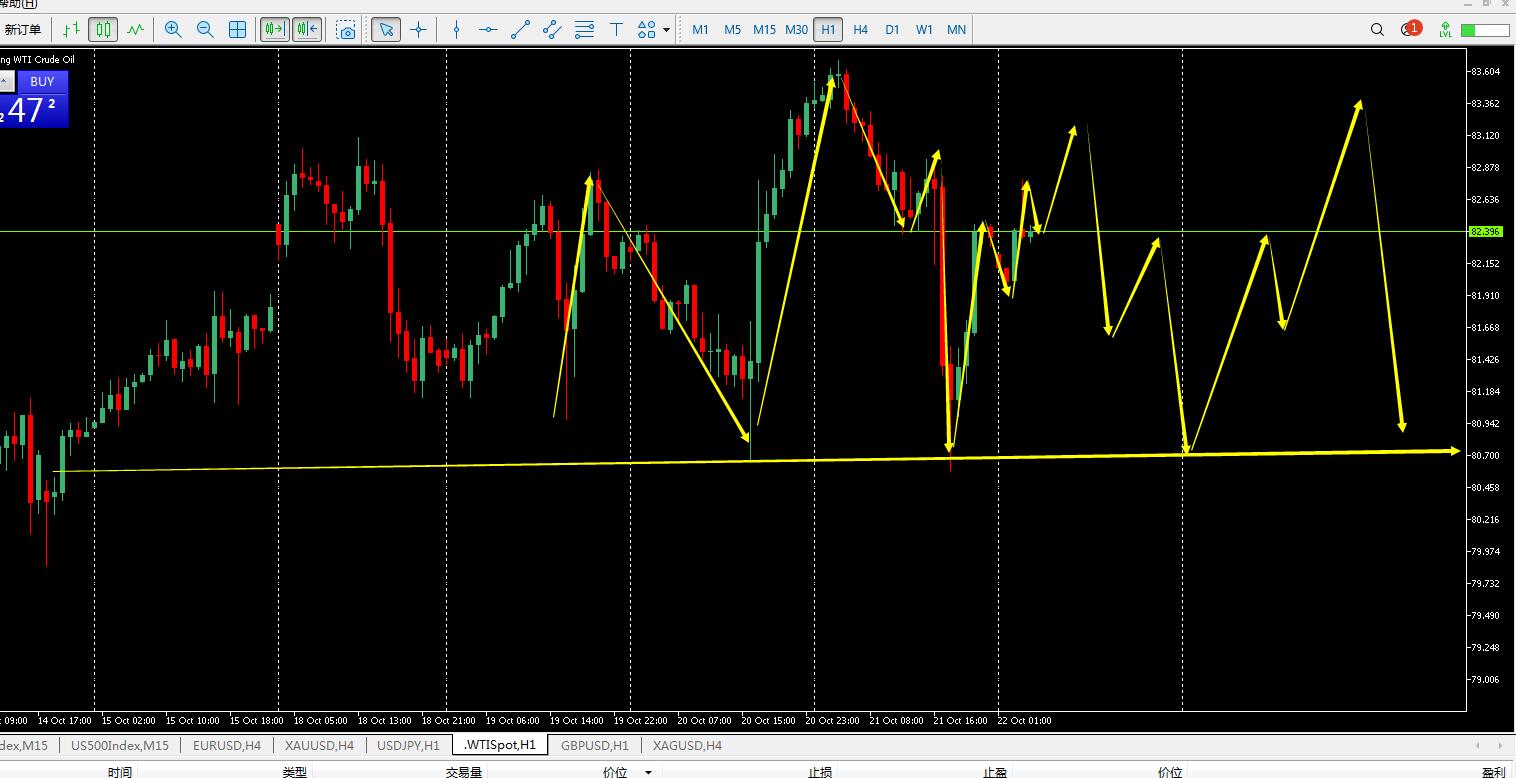Click the 82.396 current price label
This screenshot has height=778, width=1516.
coord(1485,231)
